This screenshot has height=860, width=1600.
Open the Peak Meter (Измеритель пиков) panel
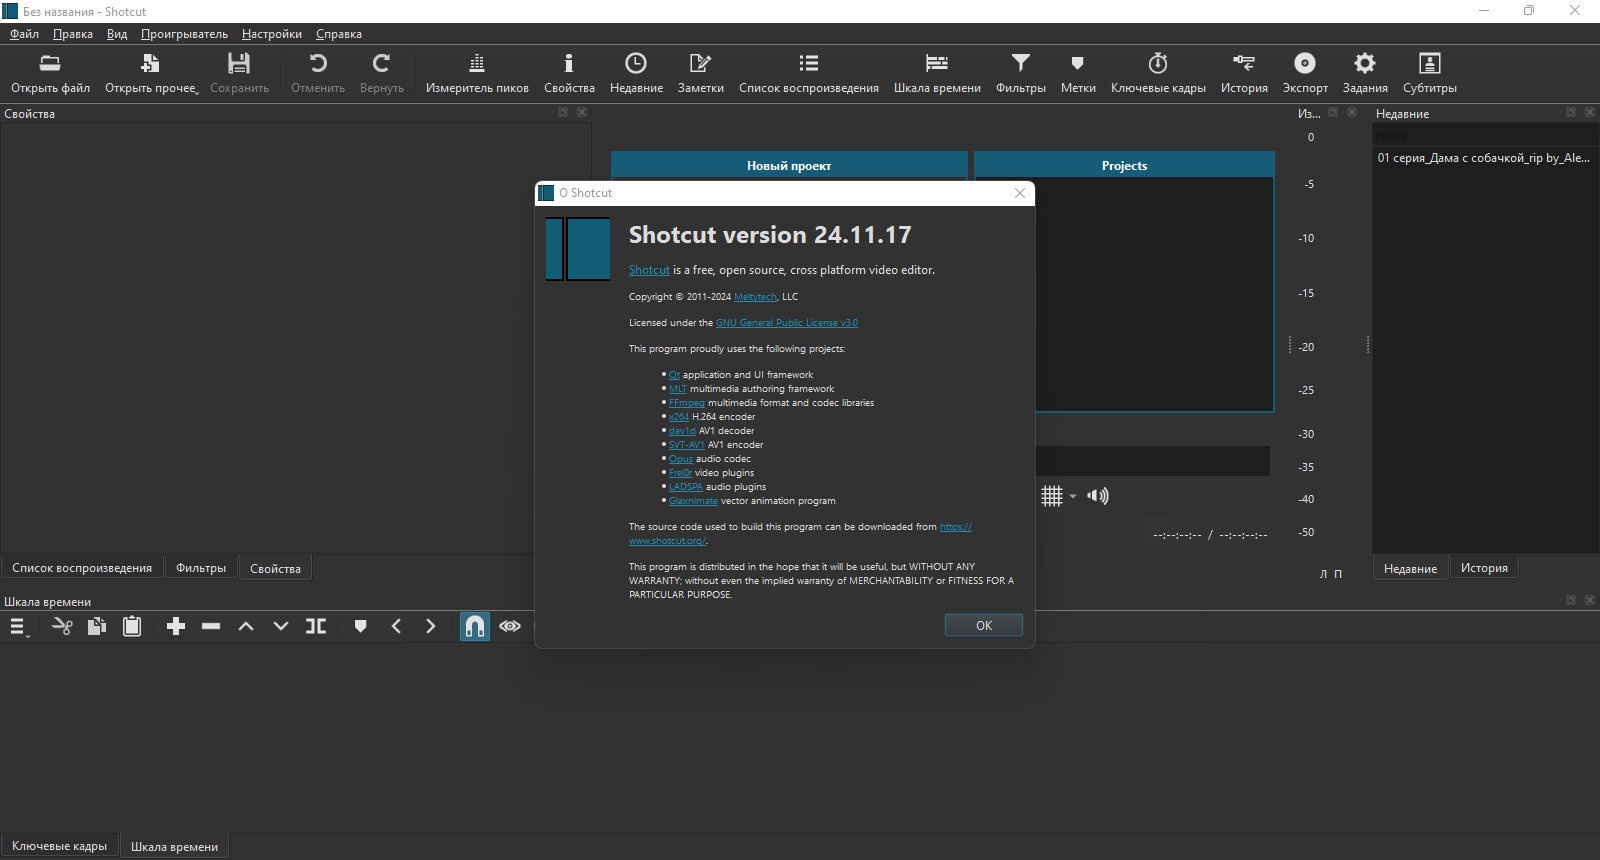point(477,74)
